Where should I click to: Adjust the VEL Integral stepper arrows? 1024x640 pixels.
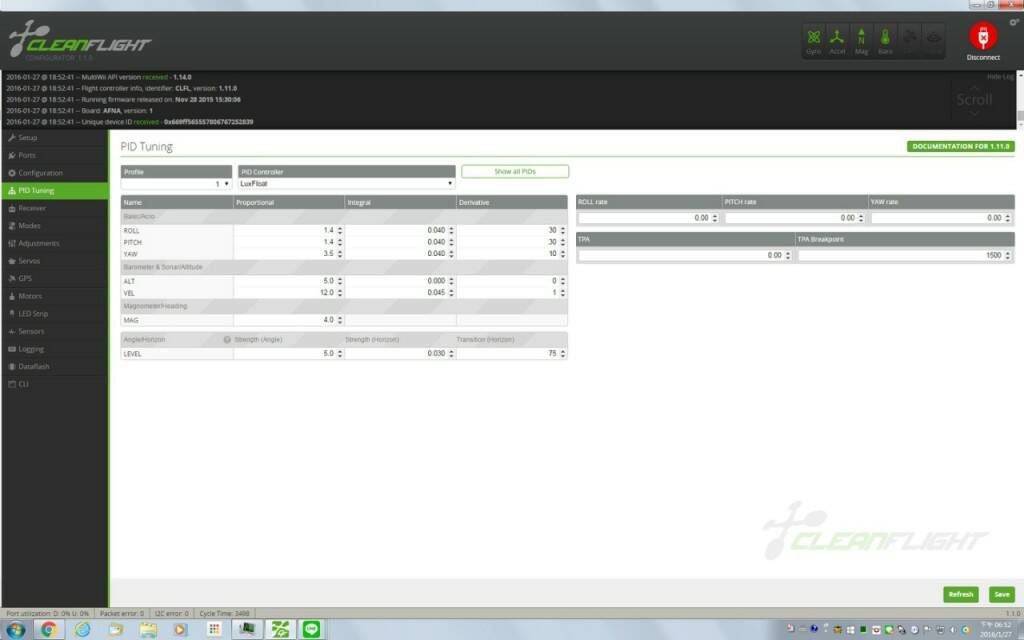[x=451, y=293]
